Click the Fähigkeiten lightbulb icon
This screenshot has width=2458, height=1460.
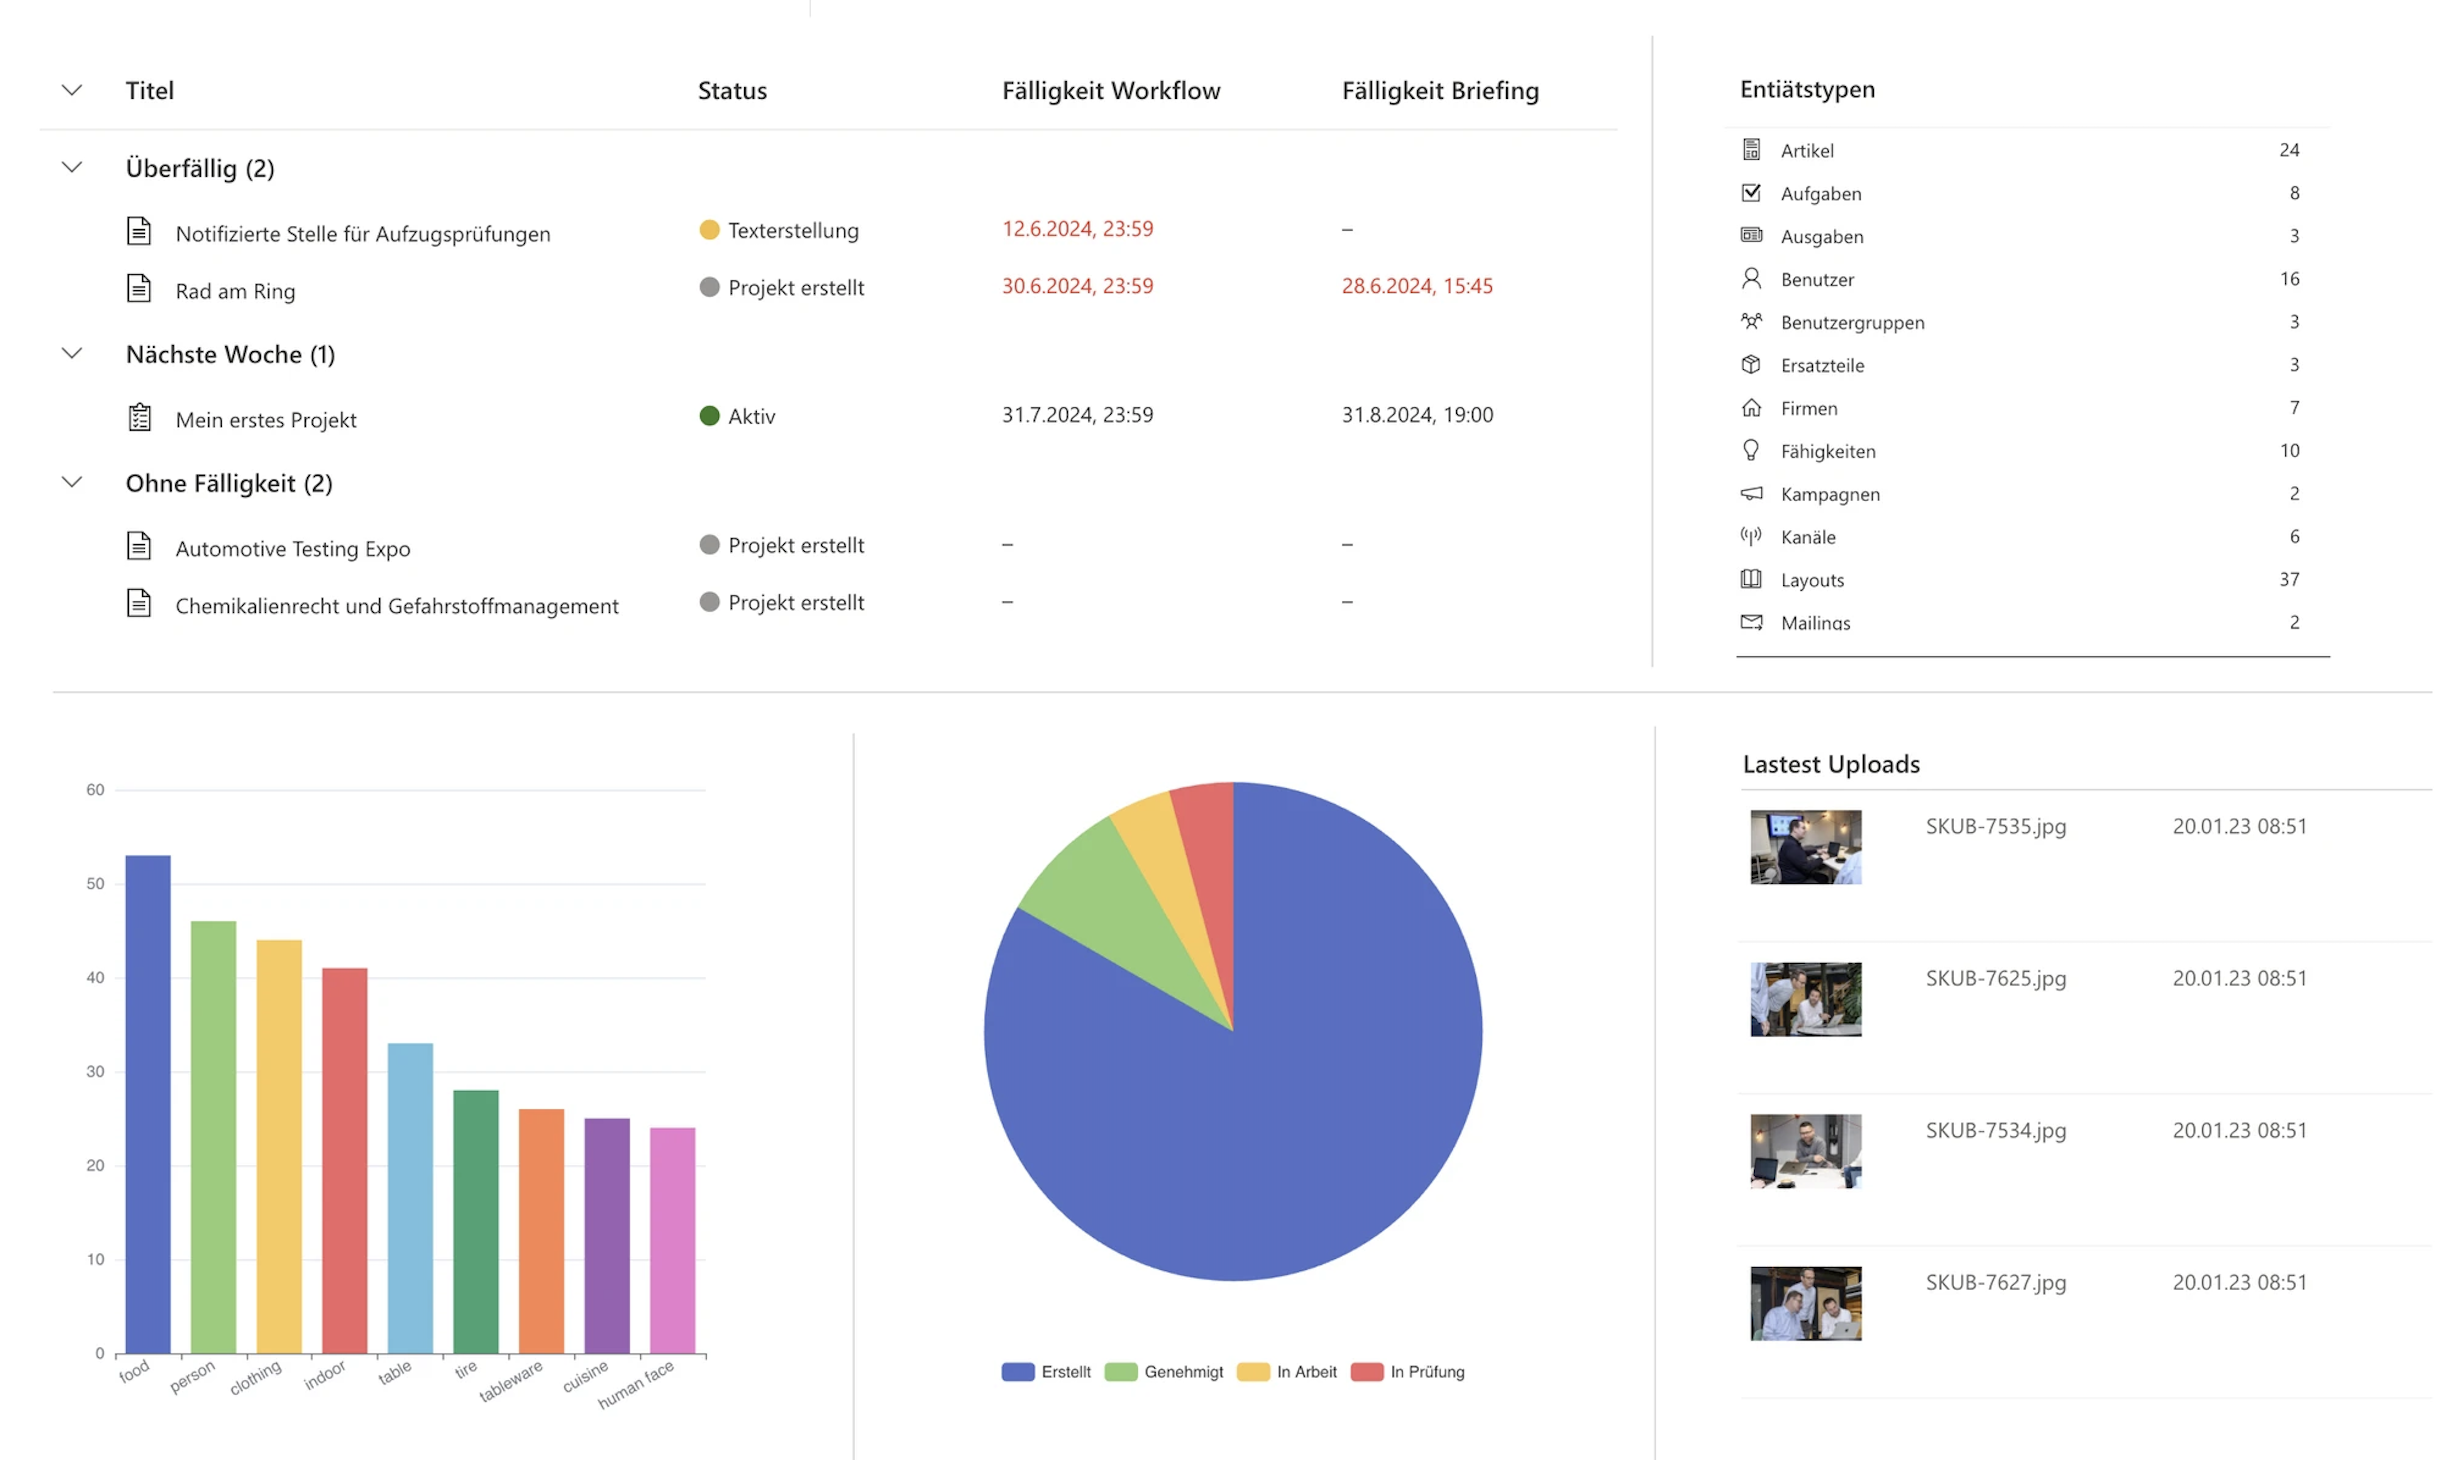coord(1750,450)
